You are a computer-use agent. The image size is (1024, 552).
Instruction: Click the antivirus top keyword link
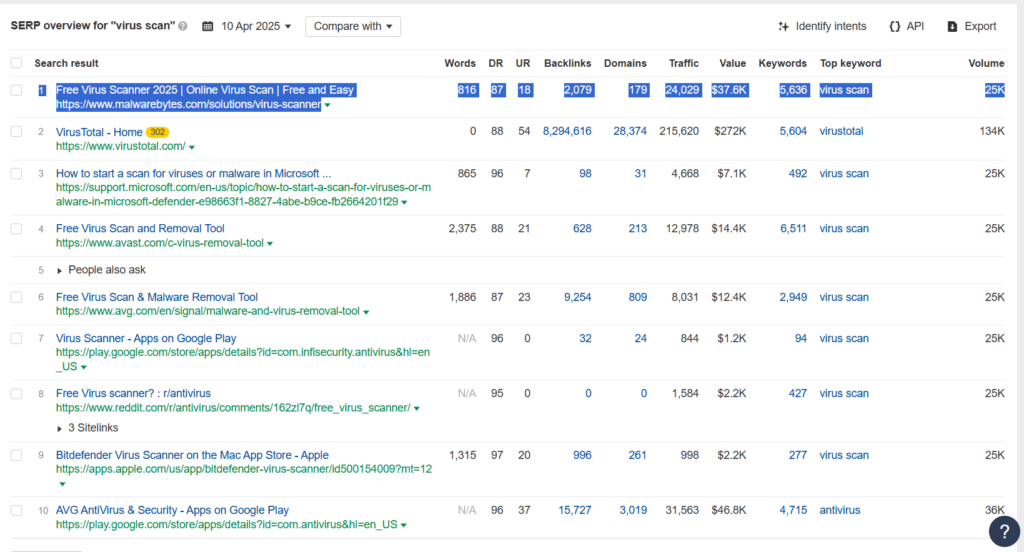[840, 510]
